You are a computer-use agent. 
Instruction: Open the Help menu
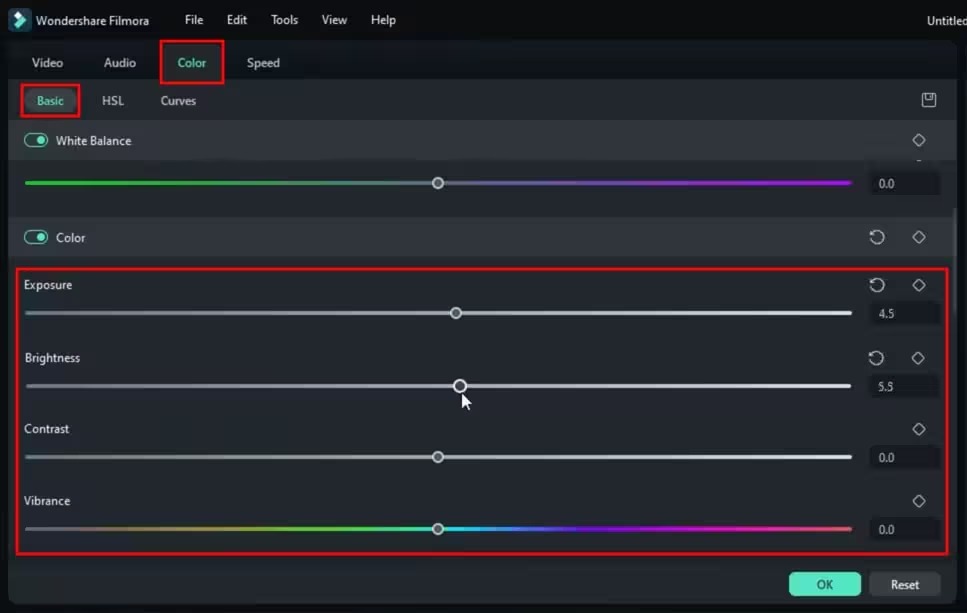[x=383, y=20]
